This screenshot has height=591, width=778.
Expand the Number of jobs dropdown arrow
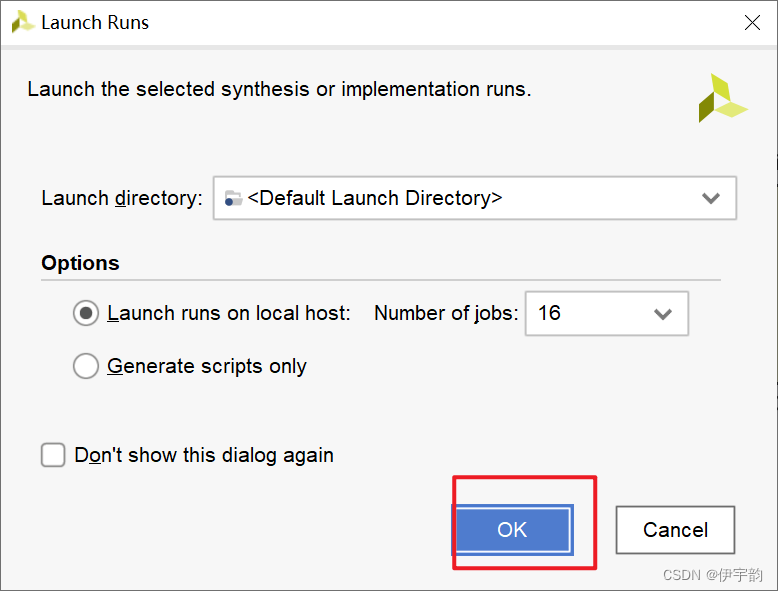point(662,314)
